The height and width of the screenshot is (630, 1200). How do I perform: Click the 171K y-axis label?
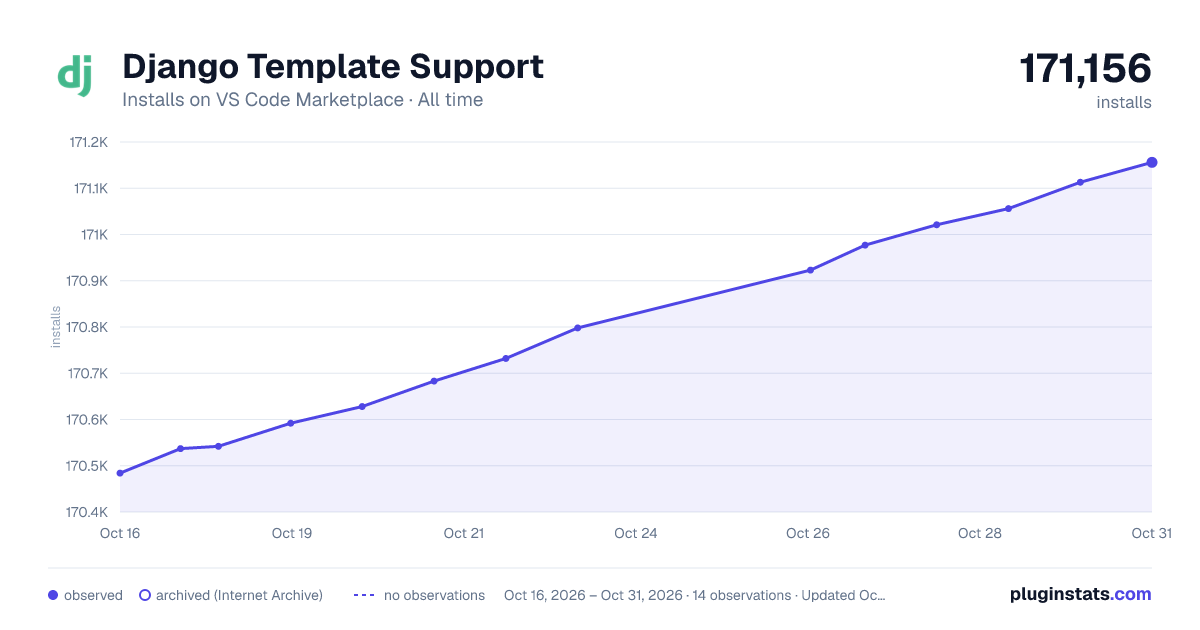pos(95,235)
